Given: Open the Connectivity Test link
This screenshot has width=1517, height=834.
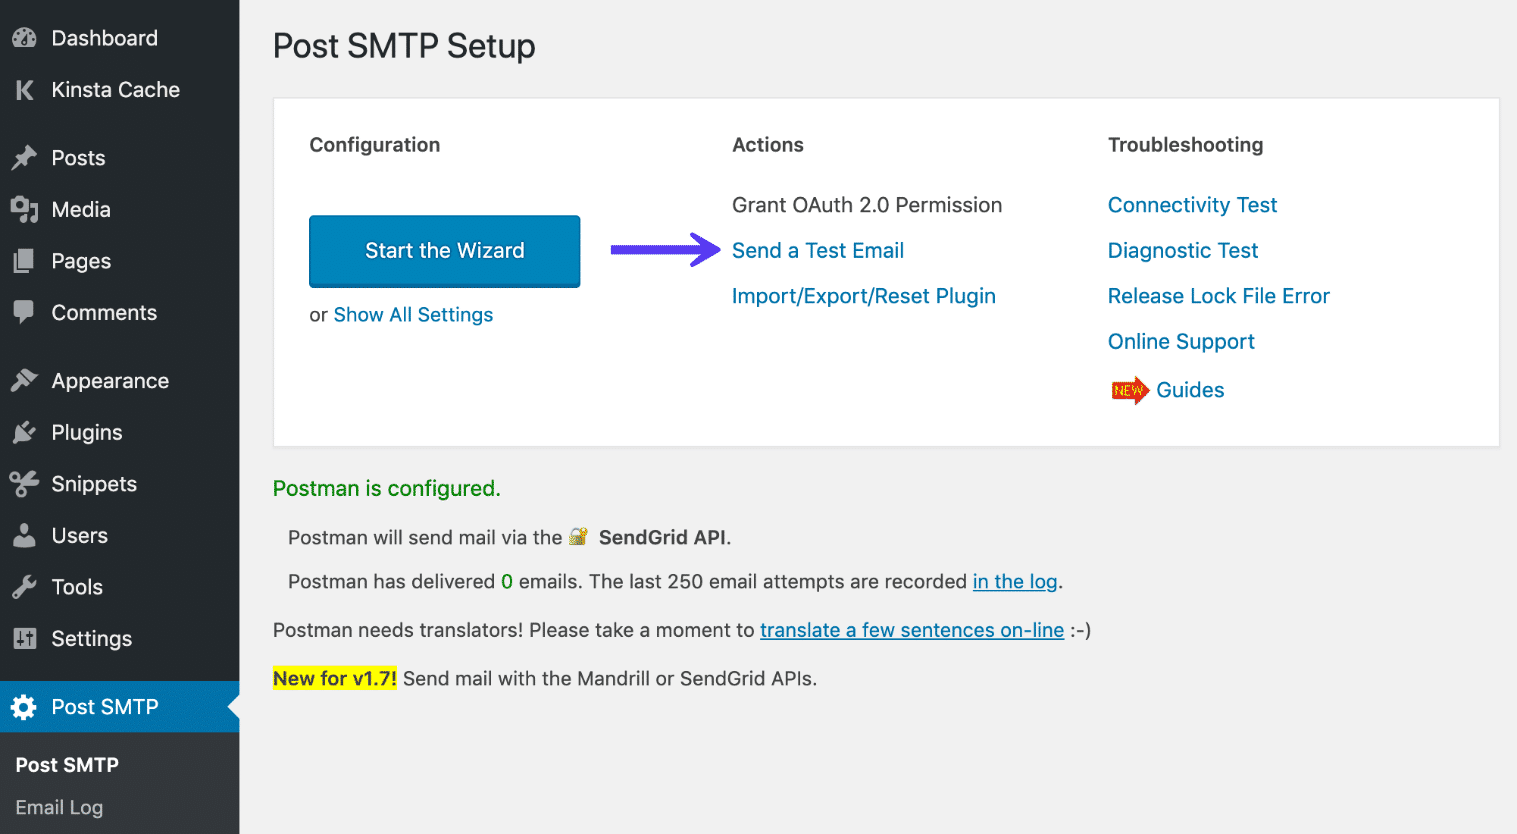Looking at the screenshot, I should [1192, 204].
